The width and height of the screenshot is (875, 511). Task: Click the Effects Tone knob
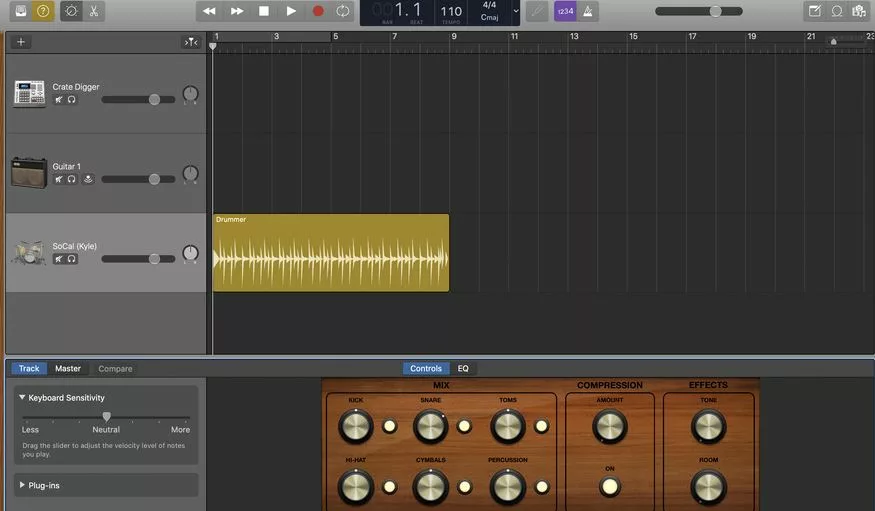click(x=709, y=427)
